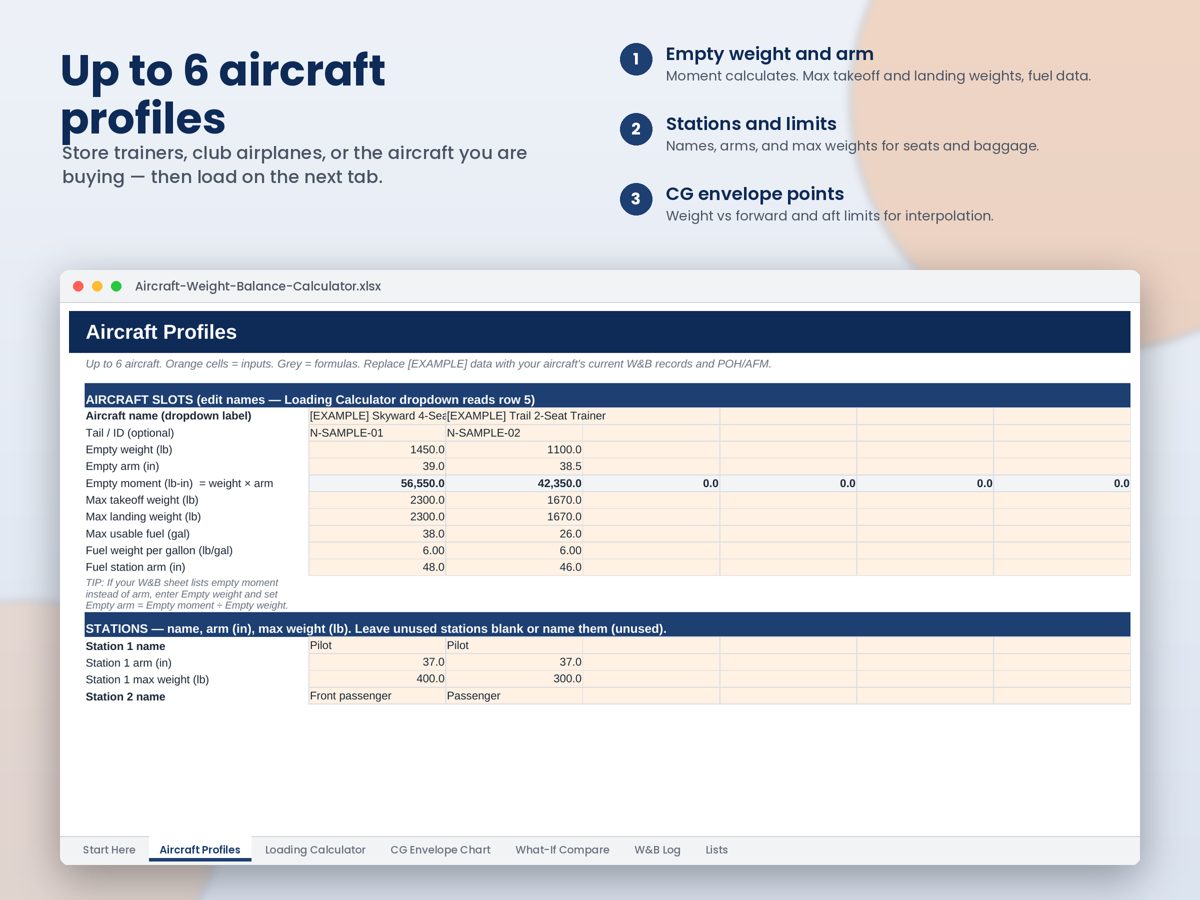Click the Fuel weight per gallon label

[159, 550]
